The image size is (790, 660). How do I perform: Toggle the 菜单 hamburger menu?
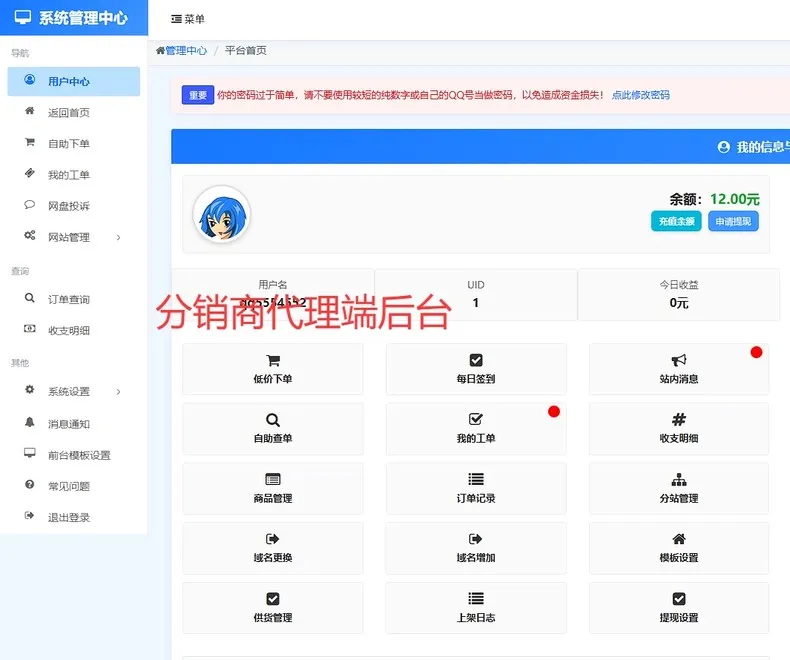[x=188, y=19]
